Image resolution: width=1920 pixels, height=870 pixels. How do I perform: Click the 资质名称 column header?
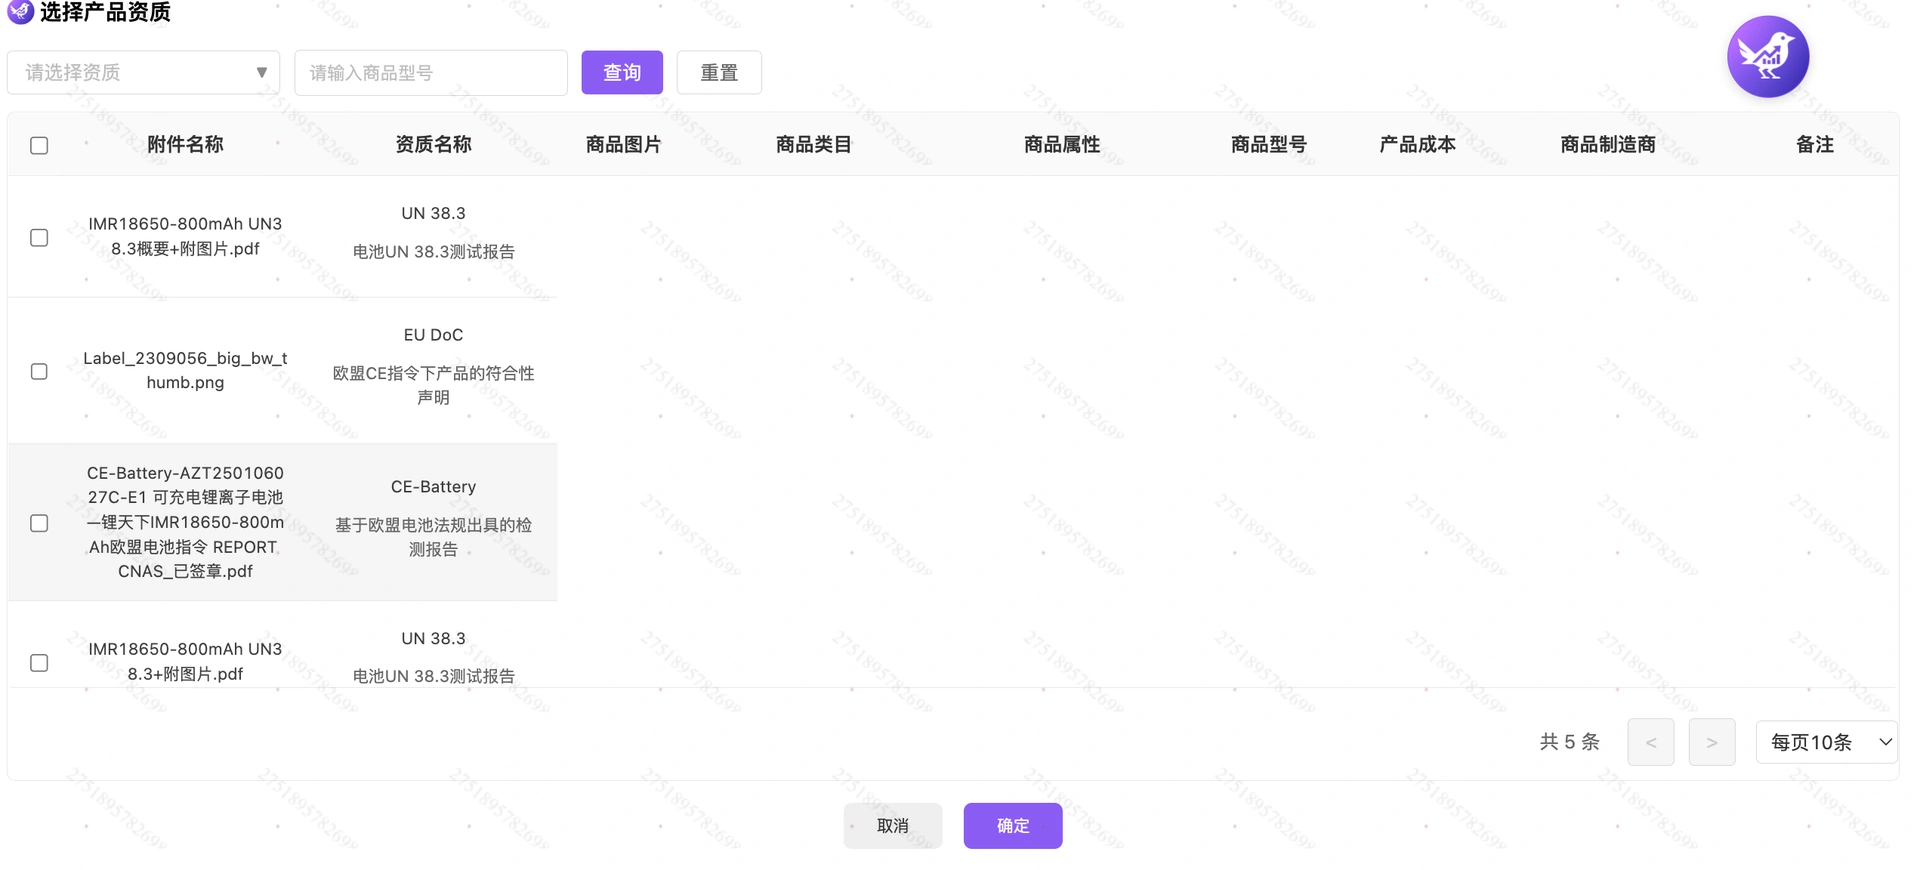pyautogui.click(x=433, y=145)
